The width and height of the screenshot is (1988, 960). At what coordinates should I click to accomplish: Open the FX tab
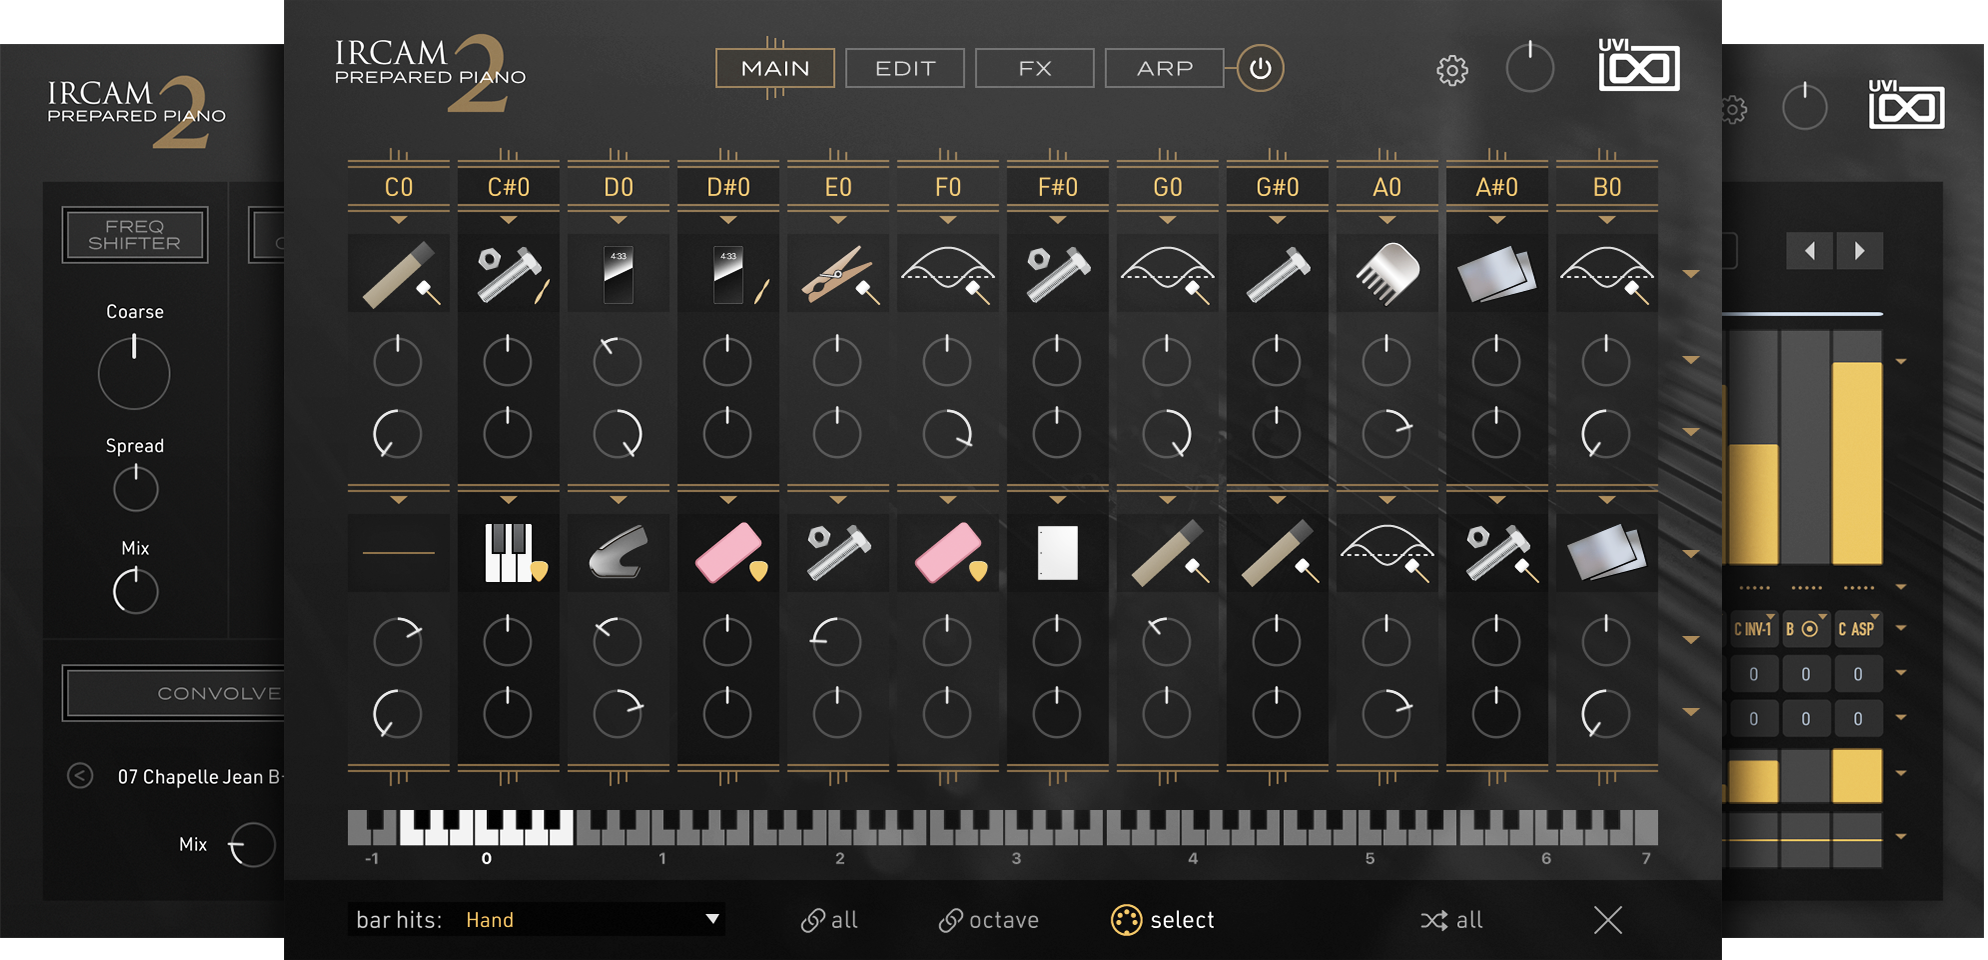1034,67
